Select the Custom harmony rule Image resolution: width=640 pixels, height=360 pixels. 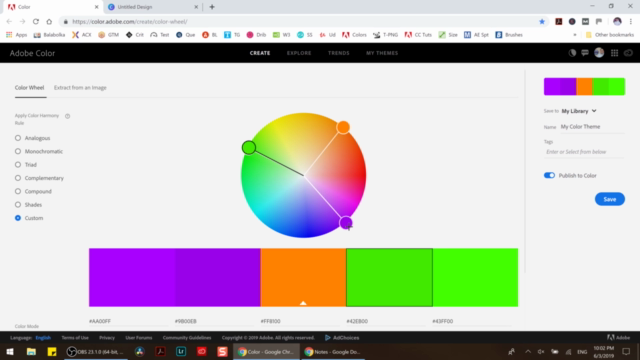coord(29,218)
